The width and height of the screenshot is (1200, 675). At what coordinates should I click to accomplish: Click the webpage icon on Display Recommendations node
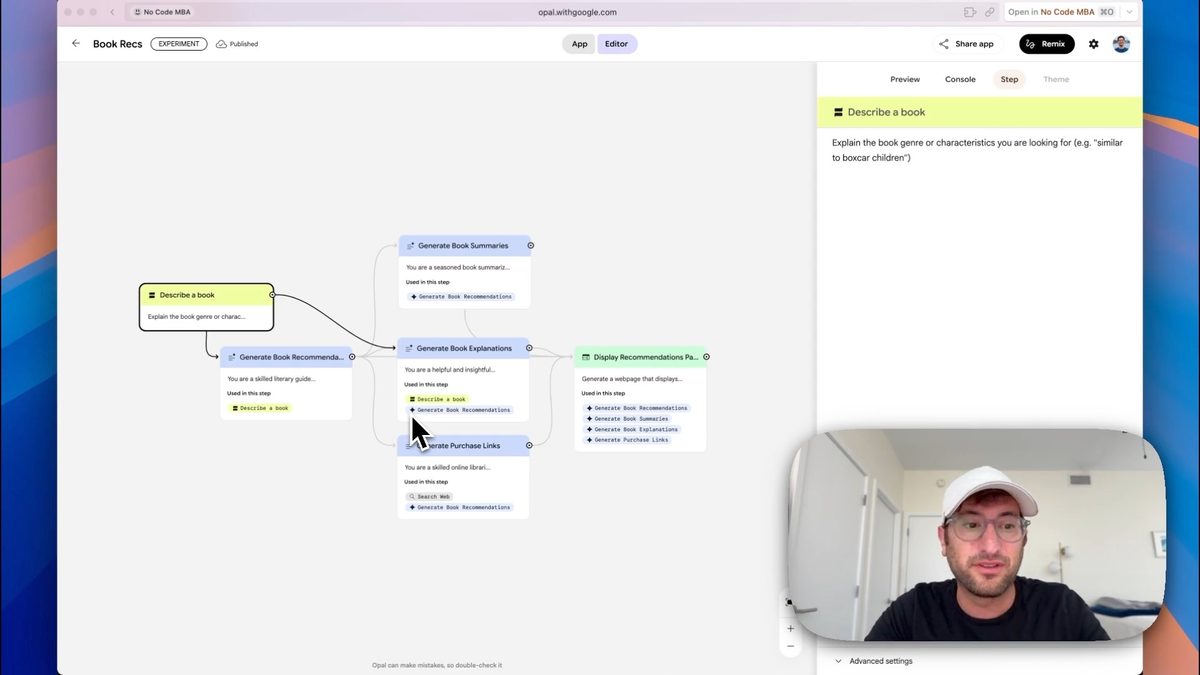pyautogui.click(x=586, y=357)
